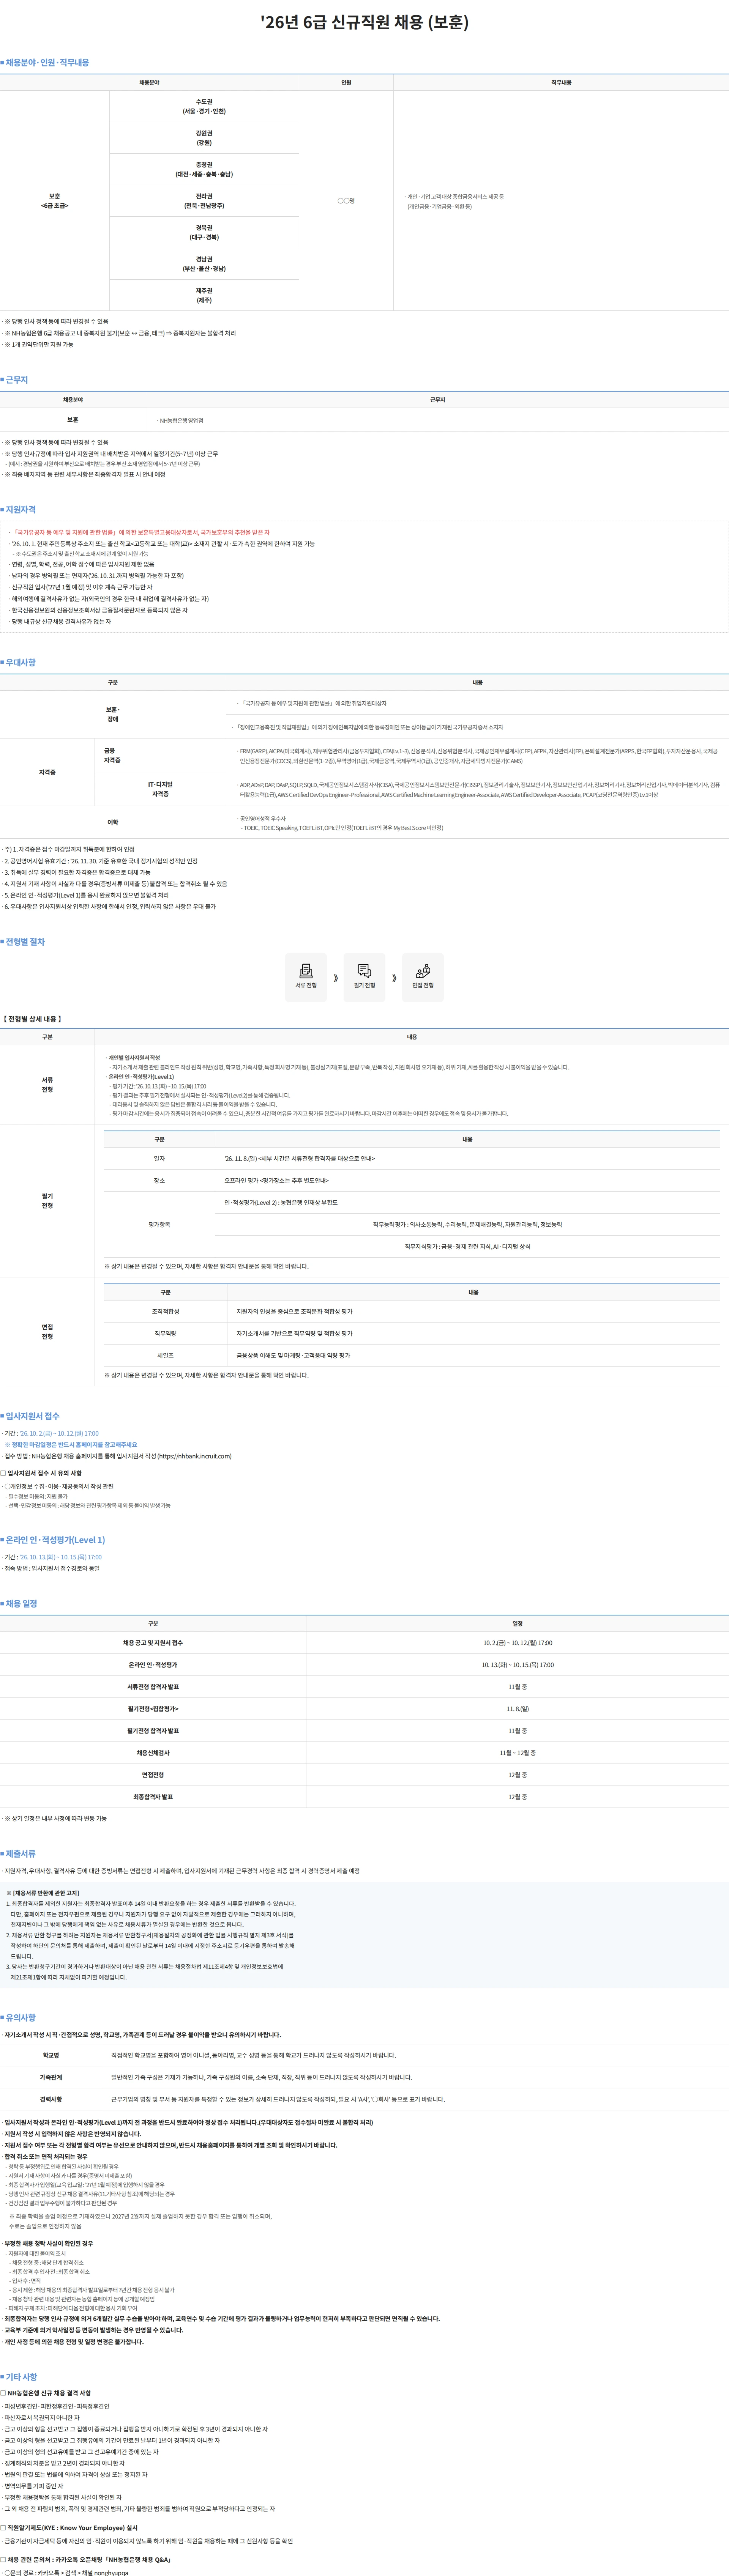This screenshot has height=2576, width=729.
Task: Click the 10.2.(금) ~ 10.12.(월) 17:00 schedule cell
Action: tap(517, 1643)
